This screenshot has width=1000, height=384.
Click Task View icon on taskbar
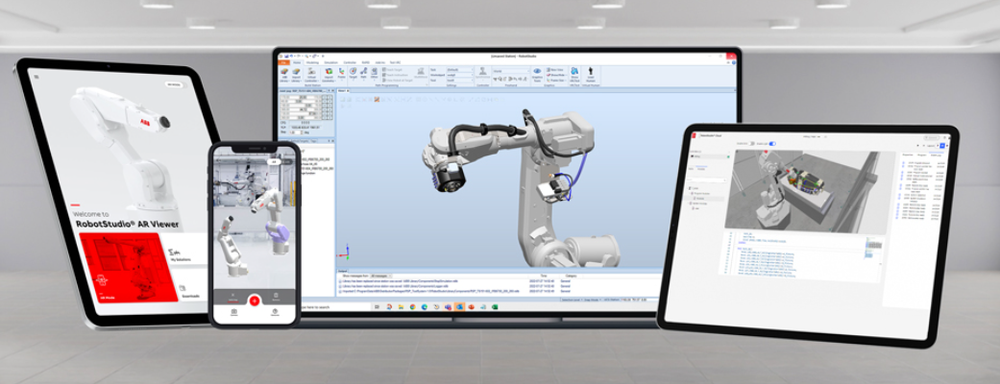coord(377,307)
